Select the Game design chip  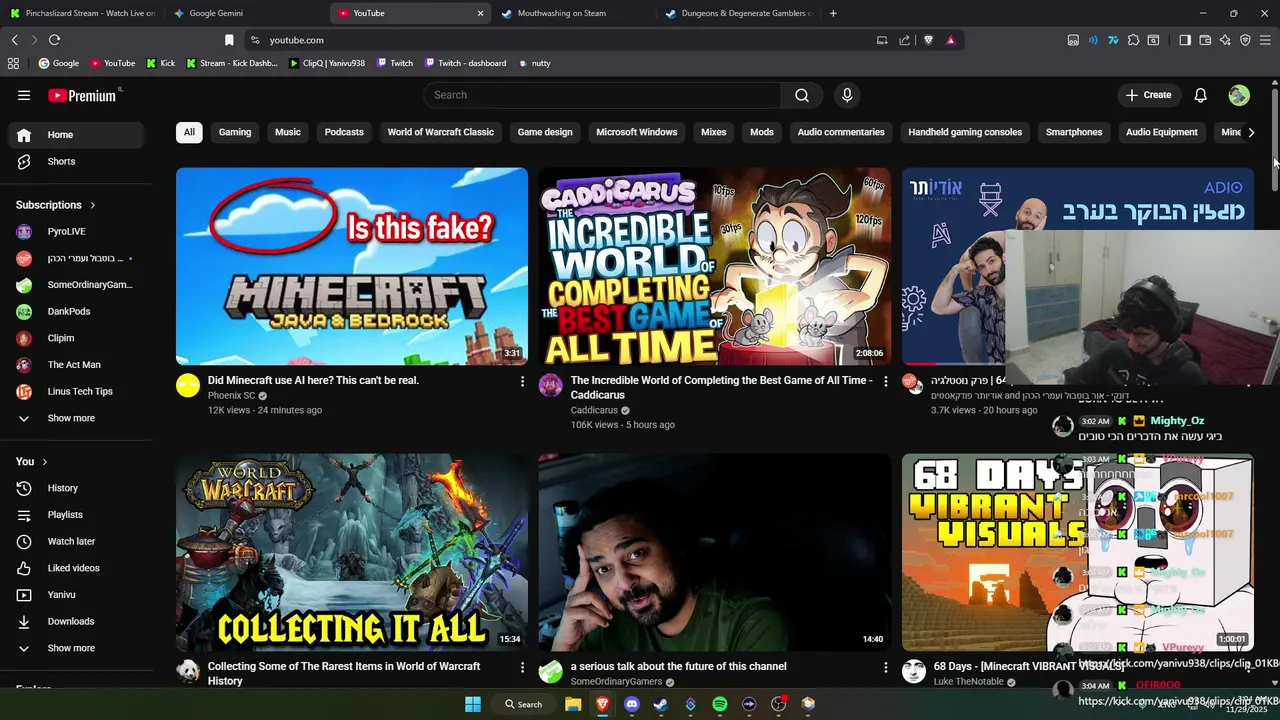tap(545, 132)
